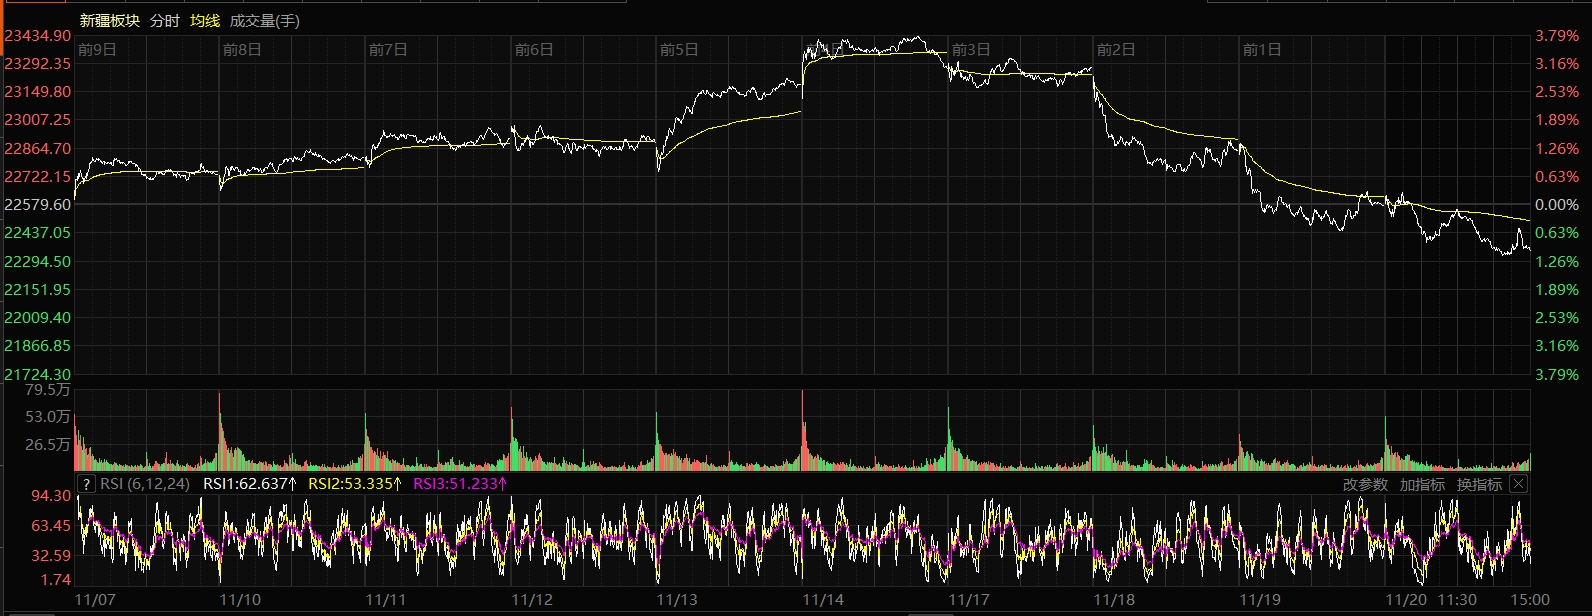Click the 11/14 date on time axis
1592x616 pixels.
coord(823,600)
